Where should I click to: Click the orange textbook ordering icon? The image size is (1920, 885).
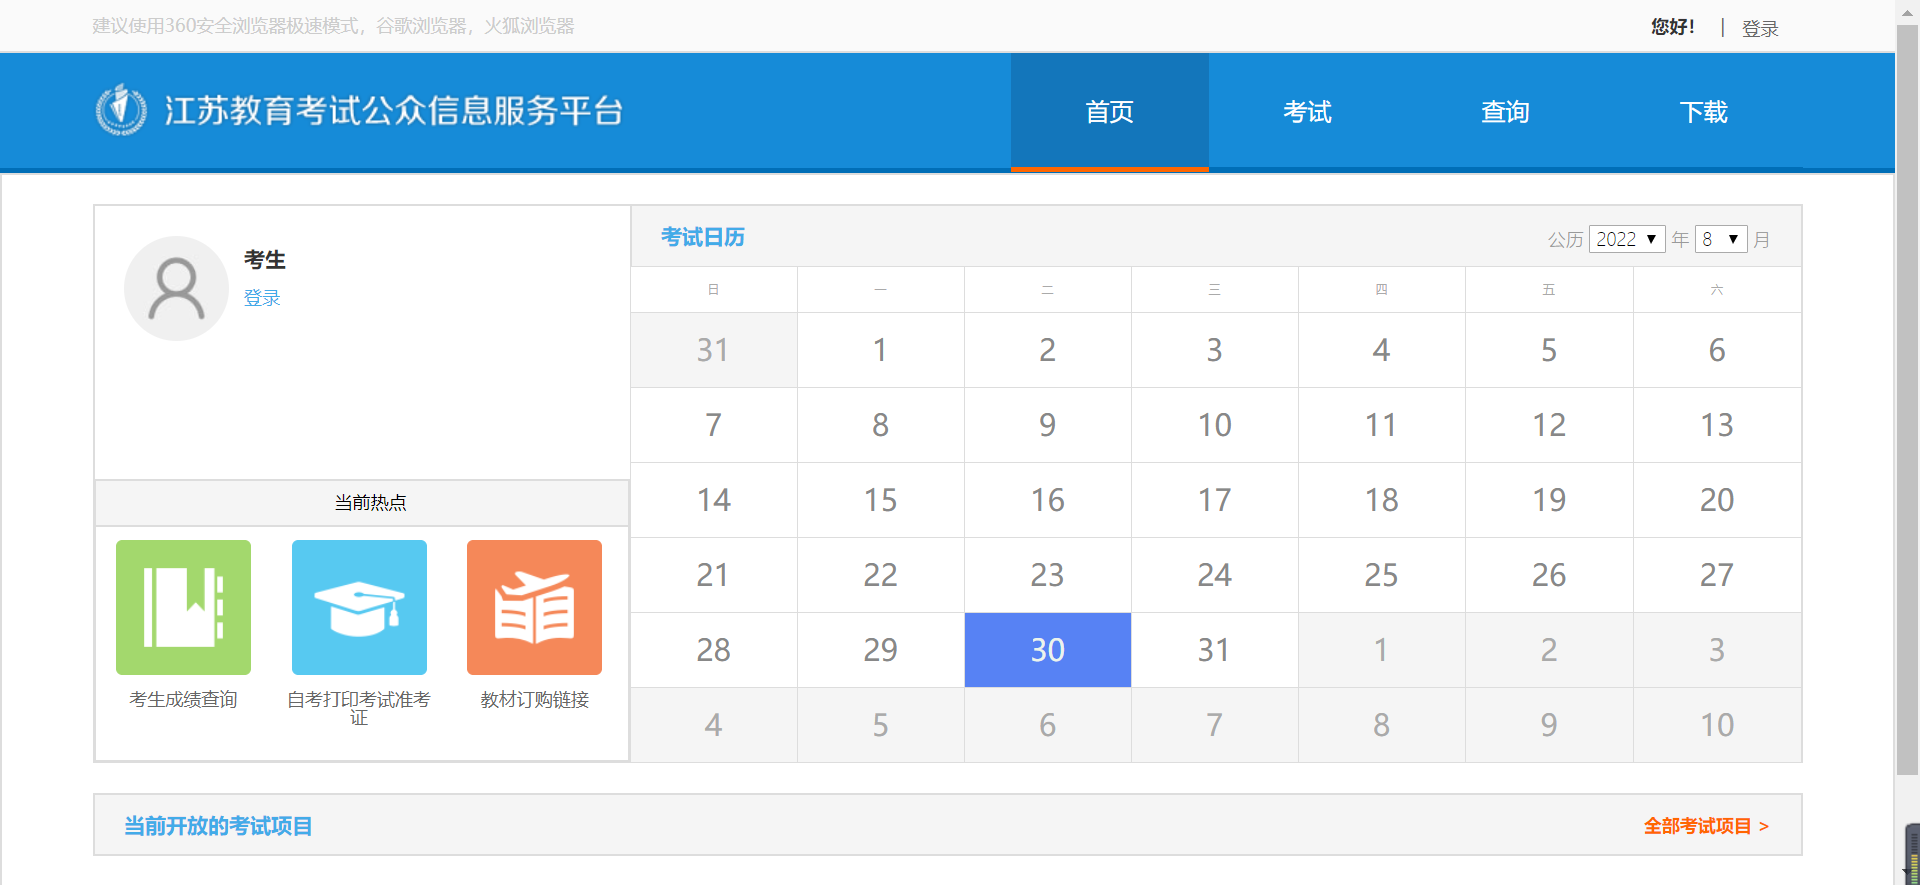[x=534, y=607]
